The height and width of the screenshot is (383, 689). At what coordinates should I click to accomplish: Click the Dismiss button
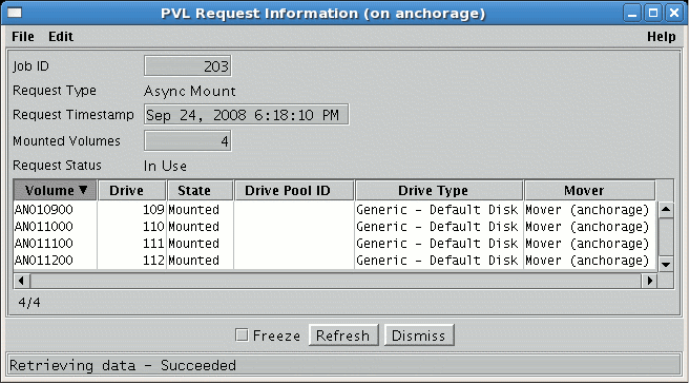click(x=419, y=336)
